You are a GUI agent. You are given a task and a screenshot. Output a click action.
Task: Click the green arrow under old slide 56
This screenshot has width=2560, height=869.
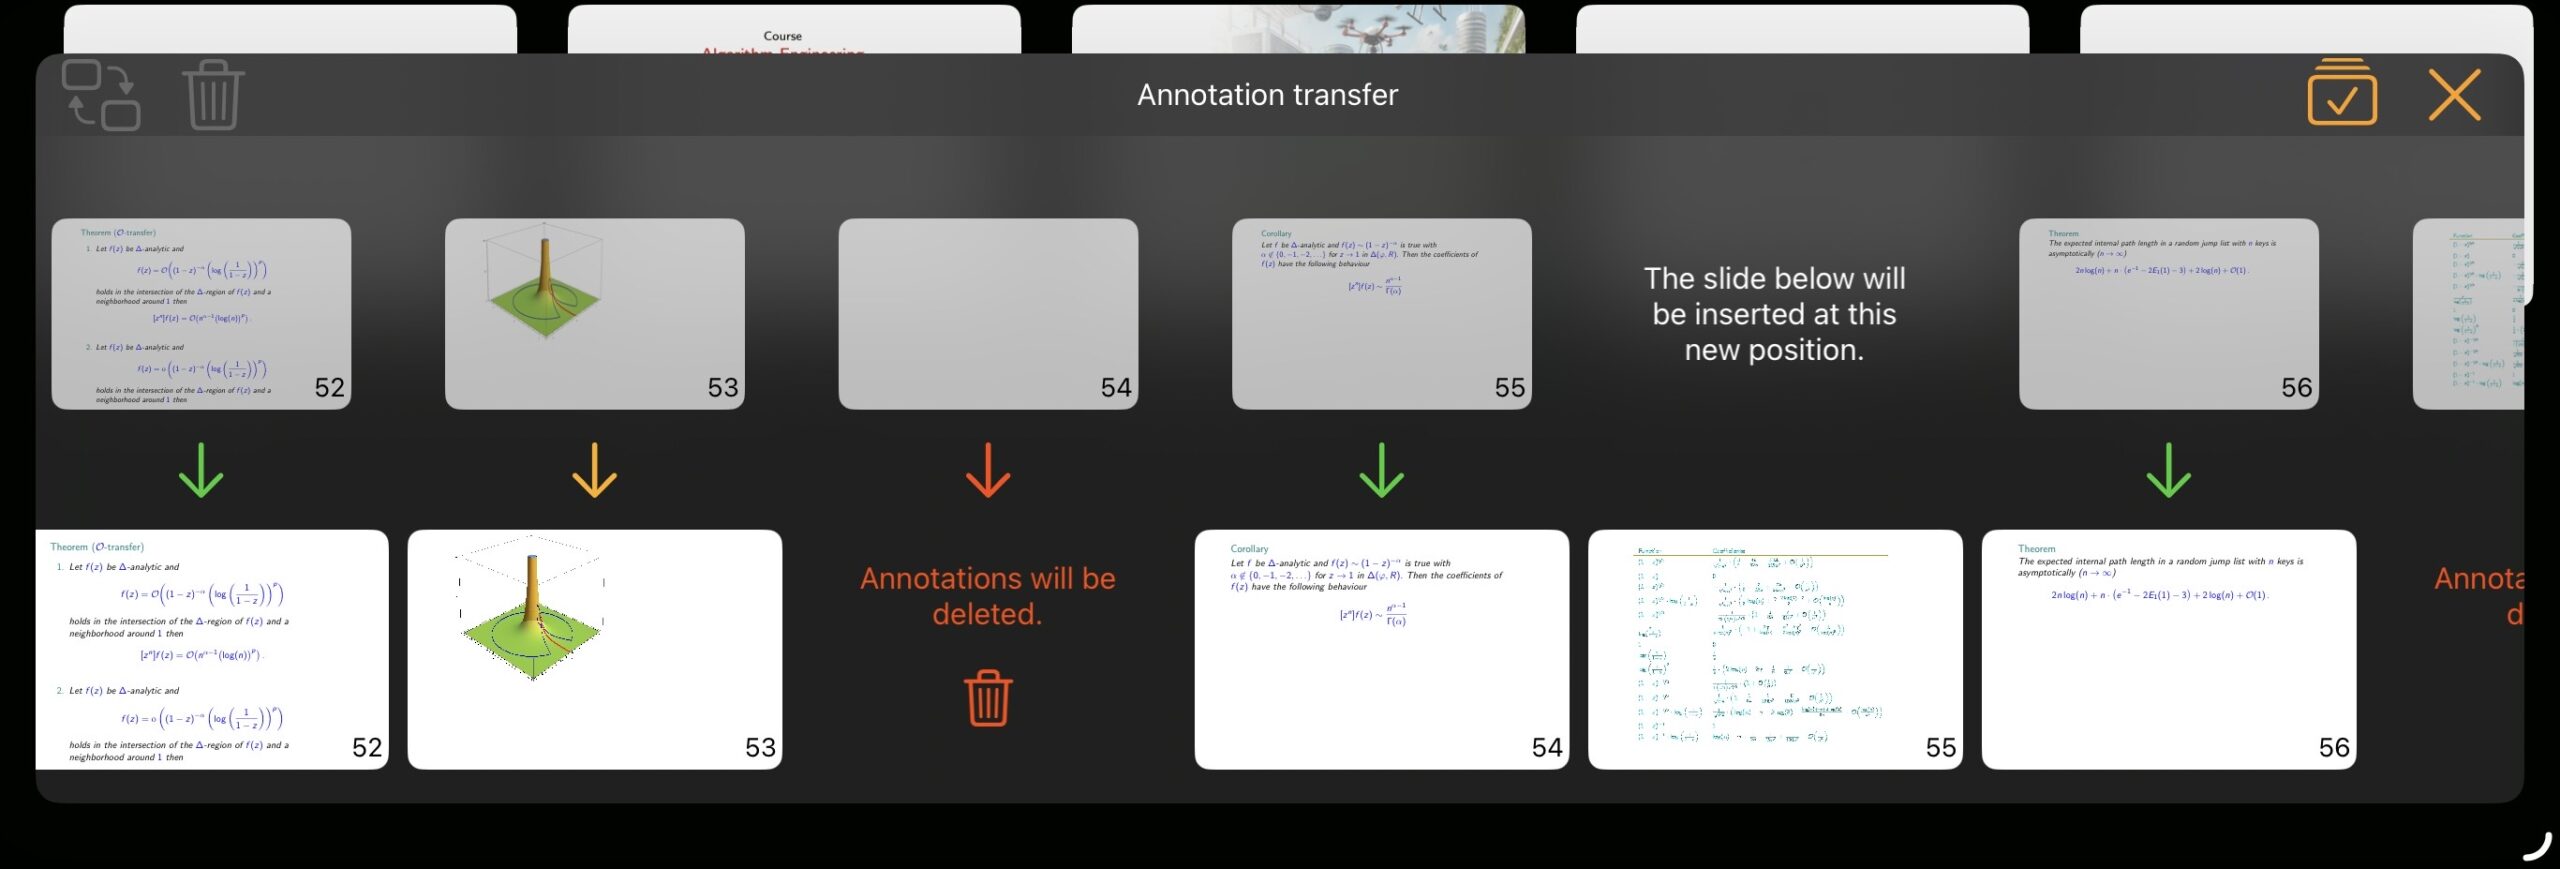2168,470
